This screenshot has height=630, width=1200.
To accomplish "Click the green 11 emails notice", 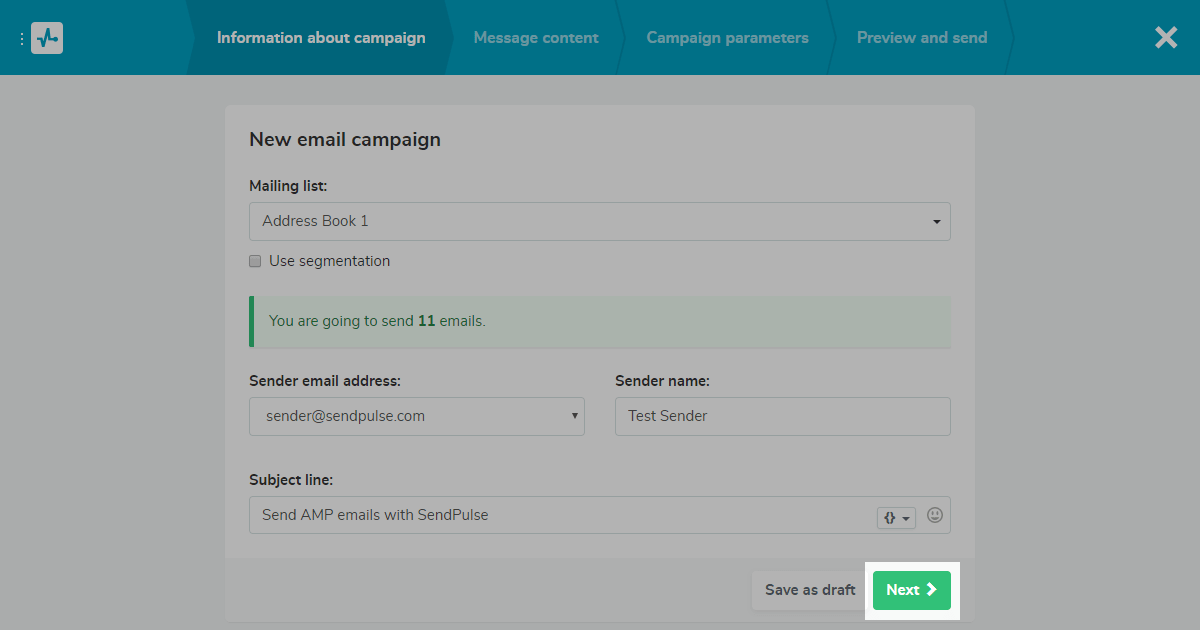I will pyautogui.click(x=600, y=321).
